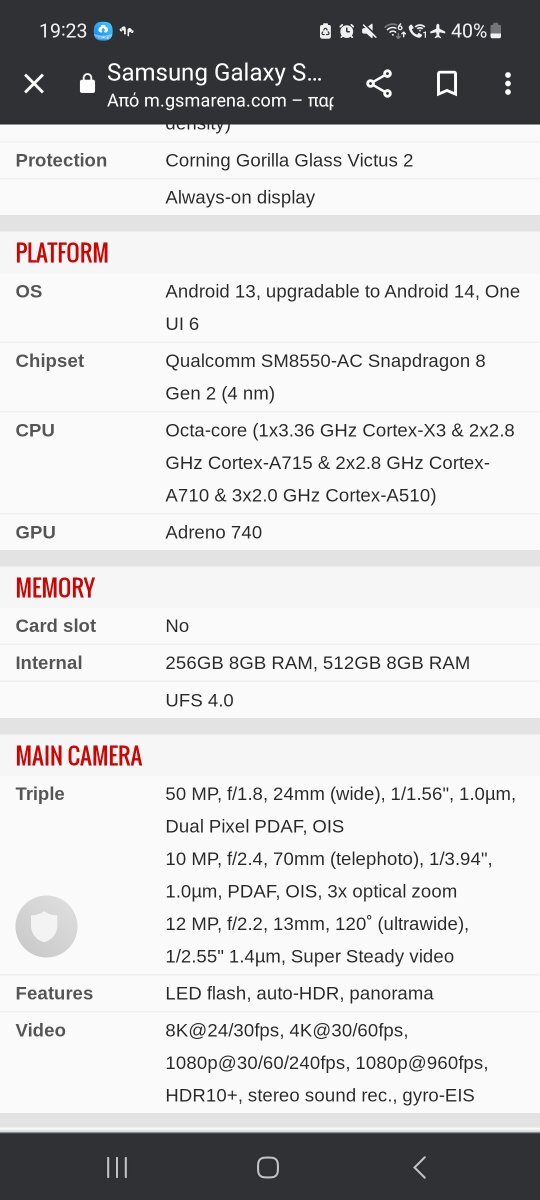This screenshot has height=1200, width=540.
Task: Close the Chrome custom tab
Action: (34, 84)
